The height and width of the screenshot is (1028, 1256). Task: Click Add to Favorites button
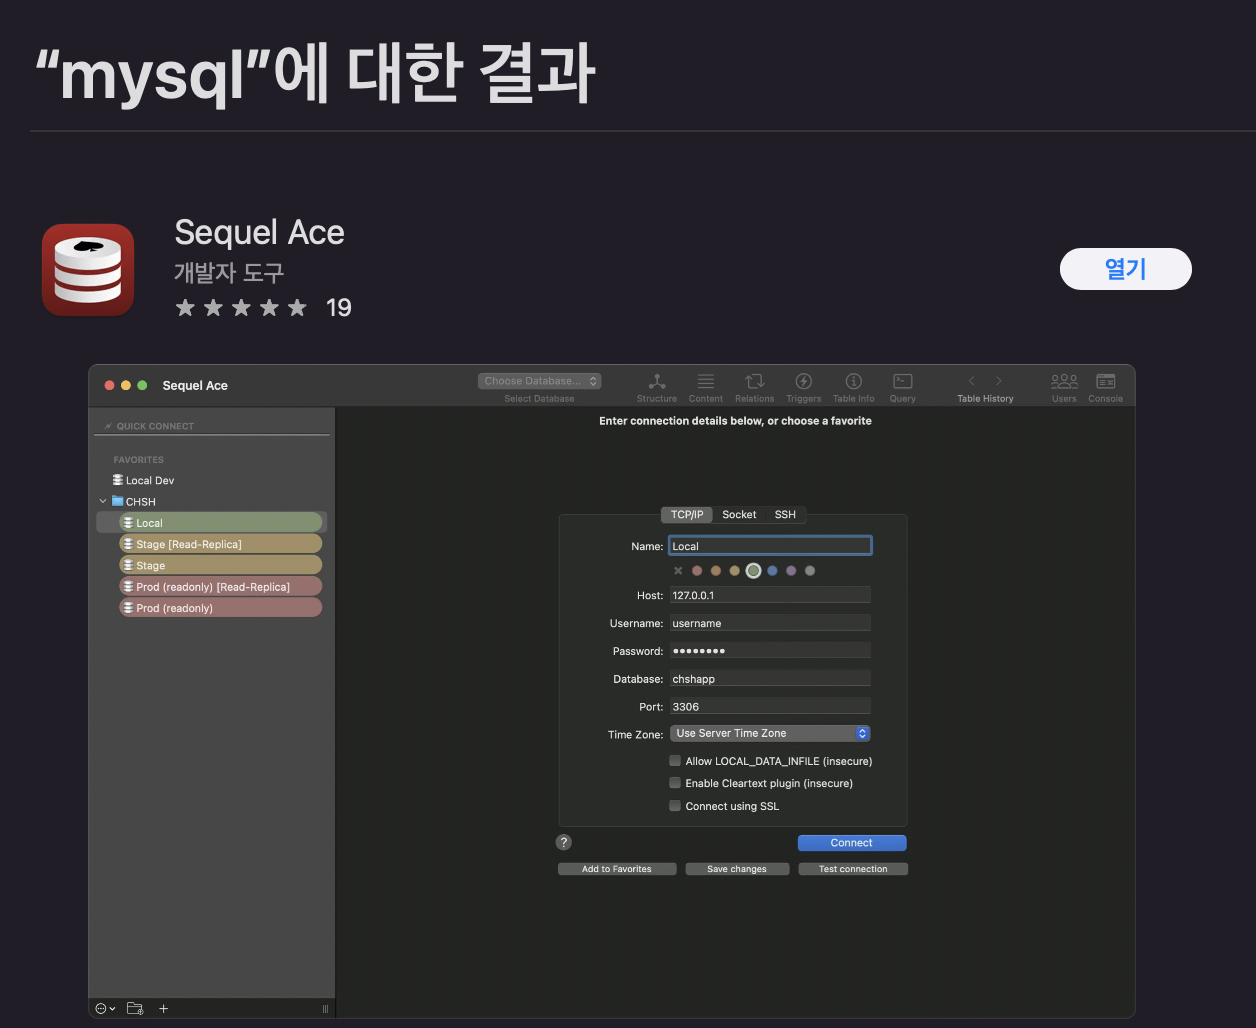[x=617, y=869]
